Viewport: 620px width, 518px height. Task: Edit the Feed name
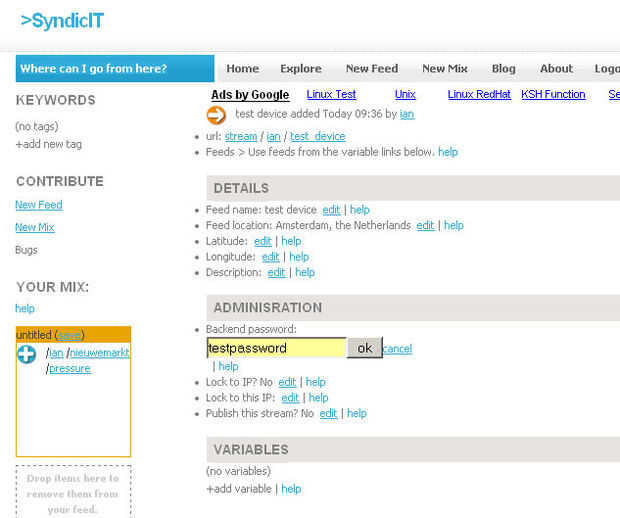coord(331,210)
